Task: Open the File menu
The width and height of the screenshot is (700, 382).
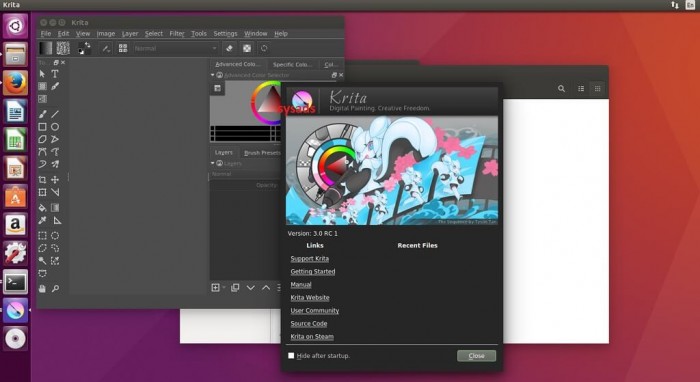Action: tap(46, 33)
